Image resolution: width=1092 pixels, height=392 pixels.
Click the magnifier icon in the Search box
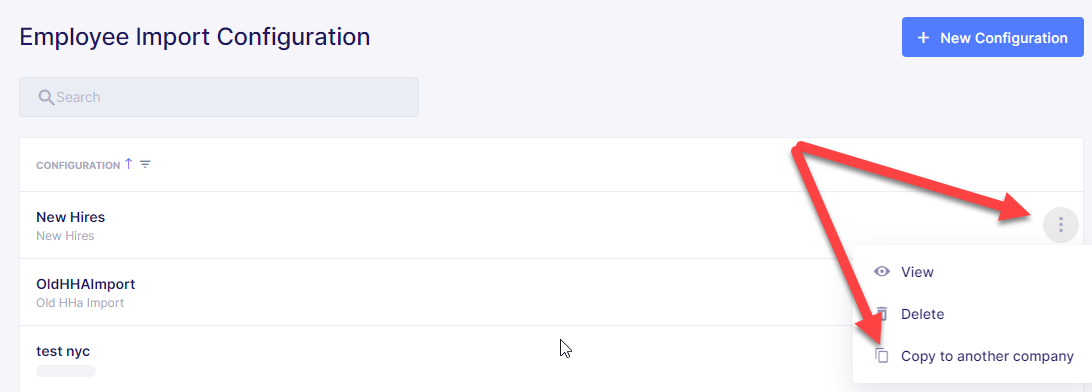(46, 97)
